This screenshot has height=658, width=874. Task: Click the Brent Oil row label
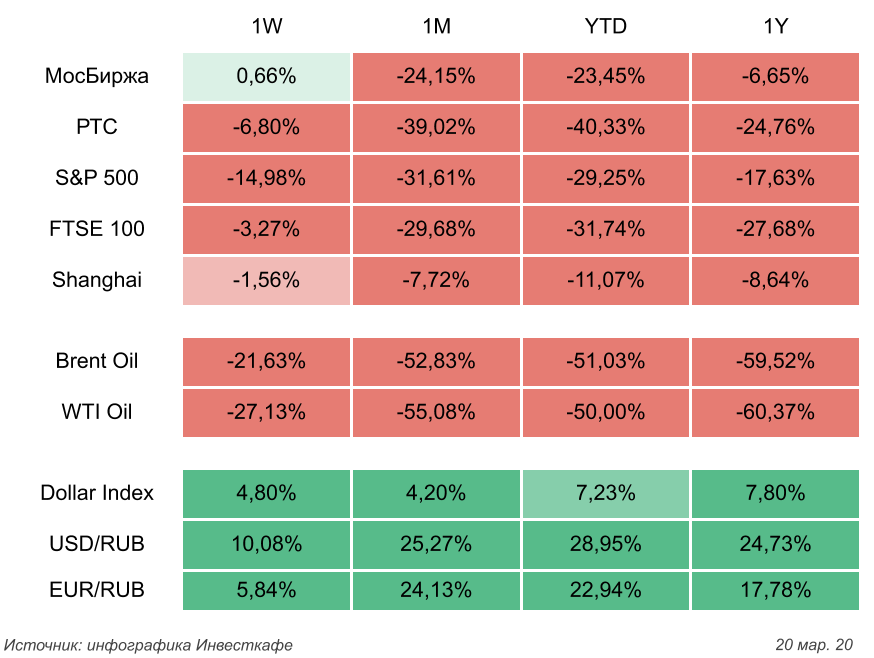pos(97,361)
